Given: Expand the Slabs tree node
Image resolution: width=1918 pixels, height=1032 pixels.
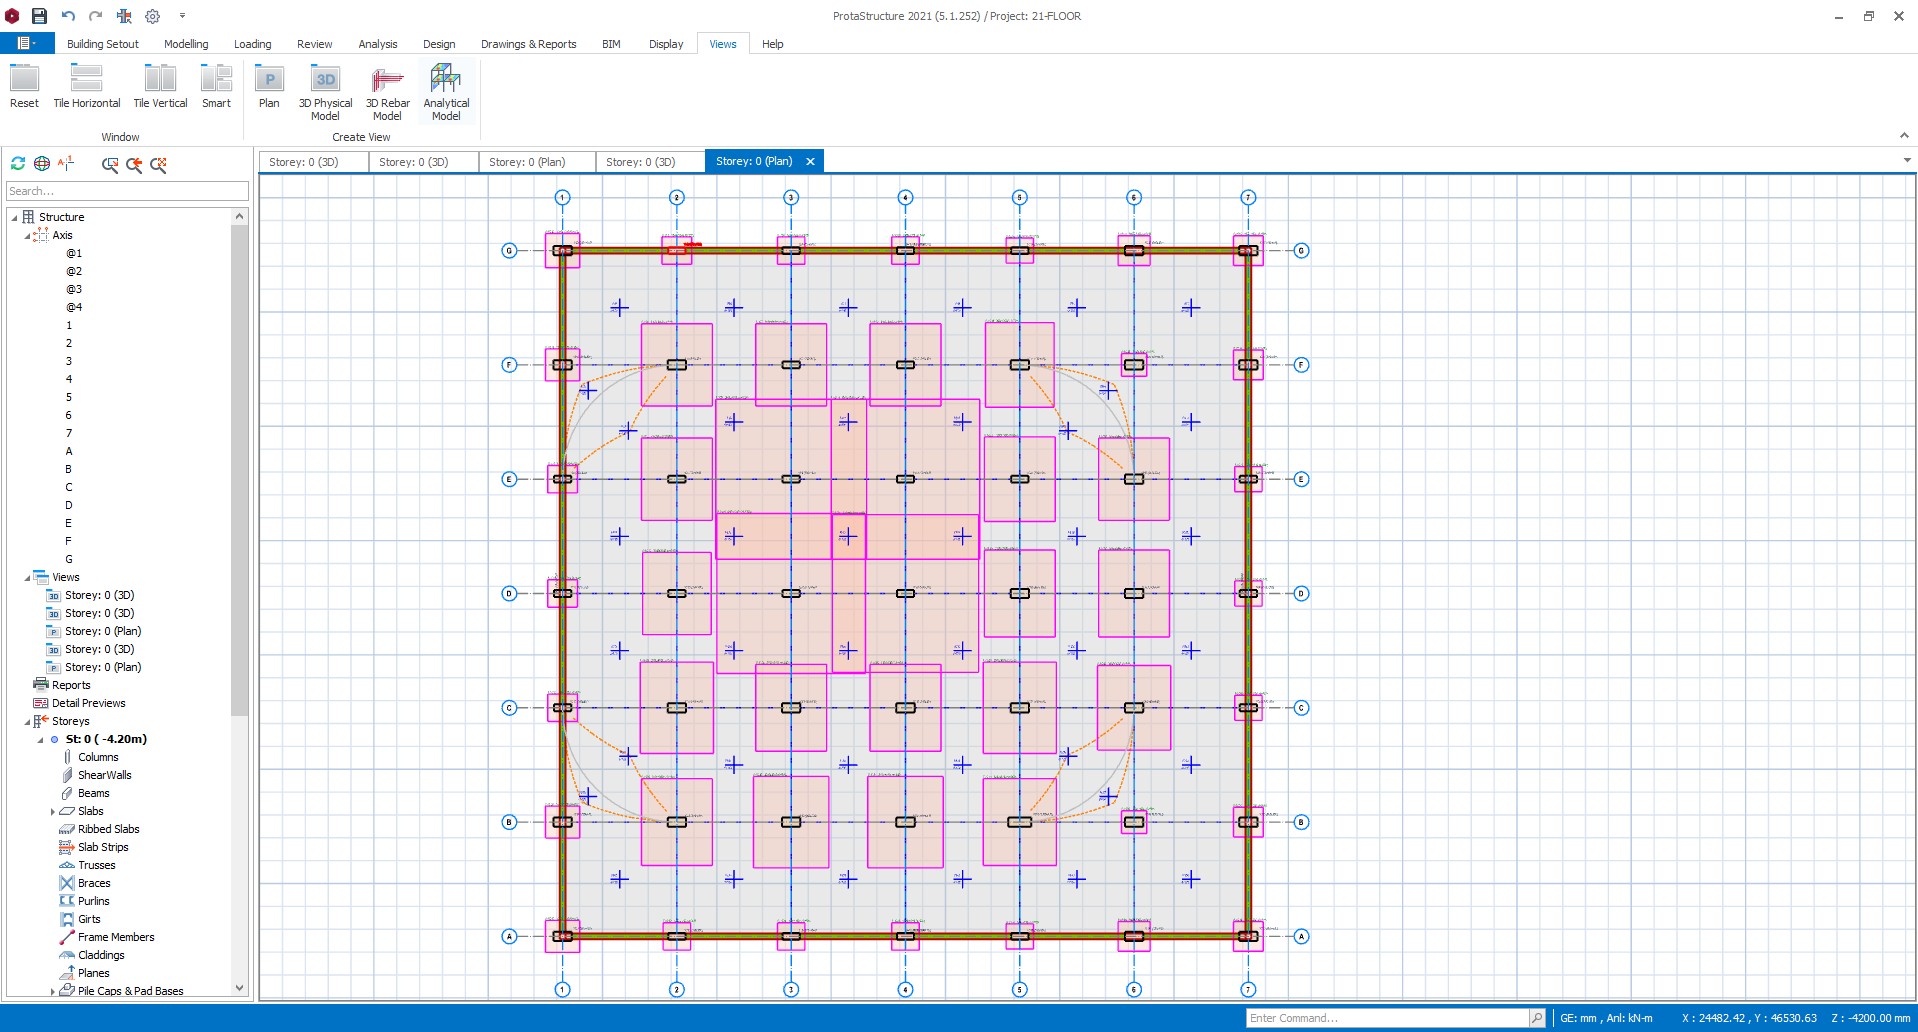Looking at the screenshot, I should 52,812.
